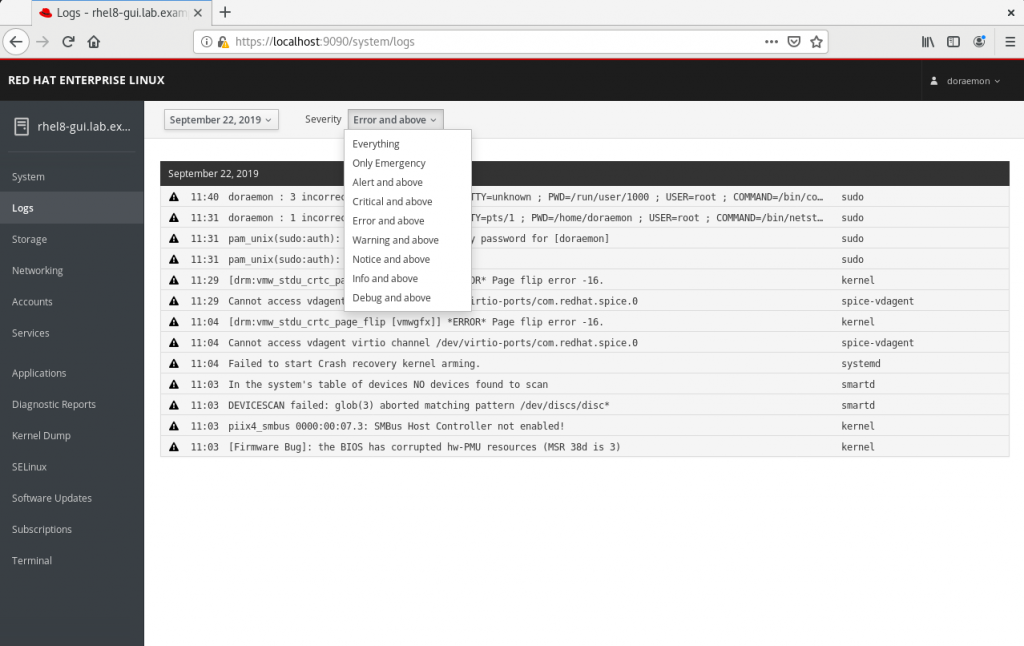Click warning icon of 11:04 systemd entry
The height and width of the screenshot is (646, 1024).
coord(174,363)
